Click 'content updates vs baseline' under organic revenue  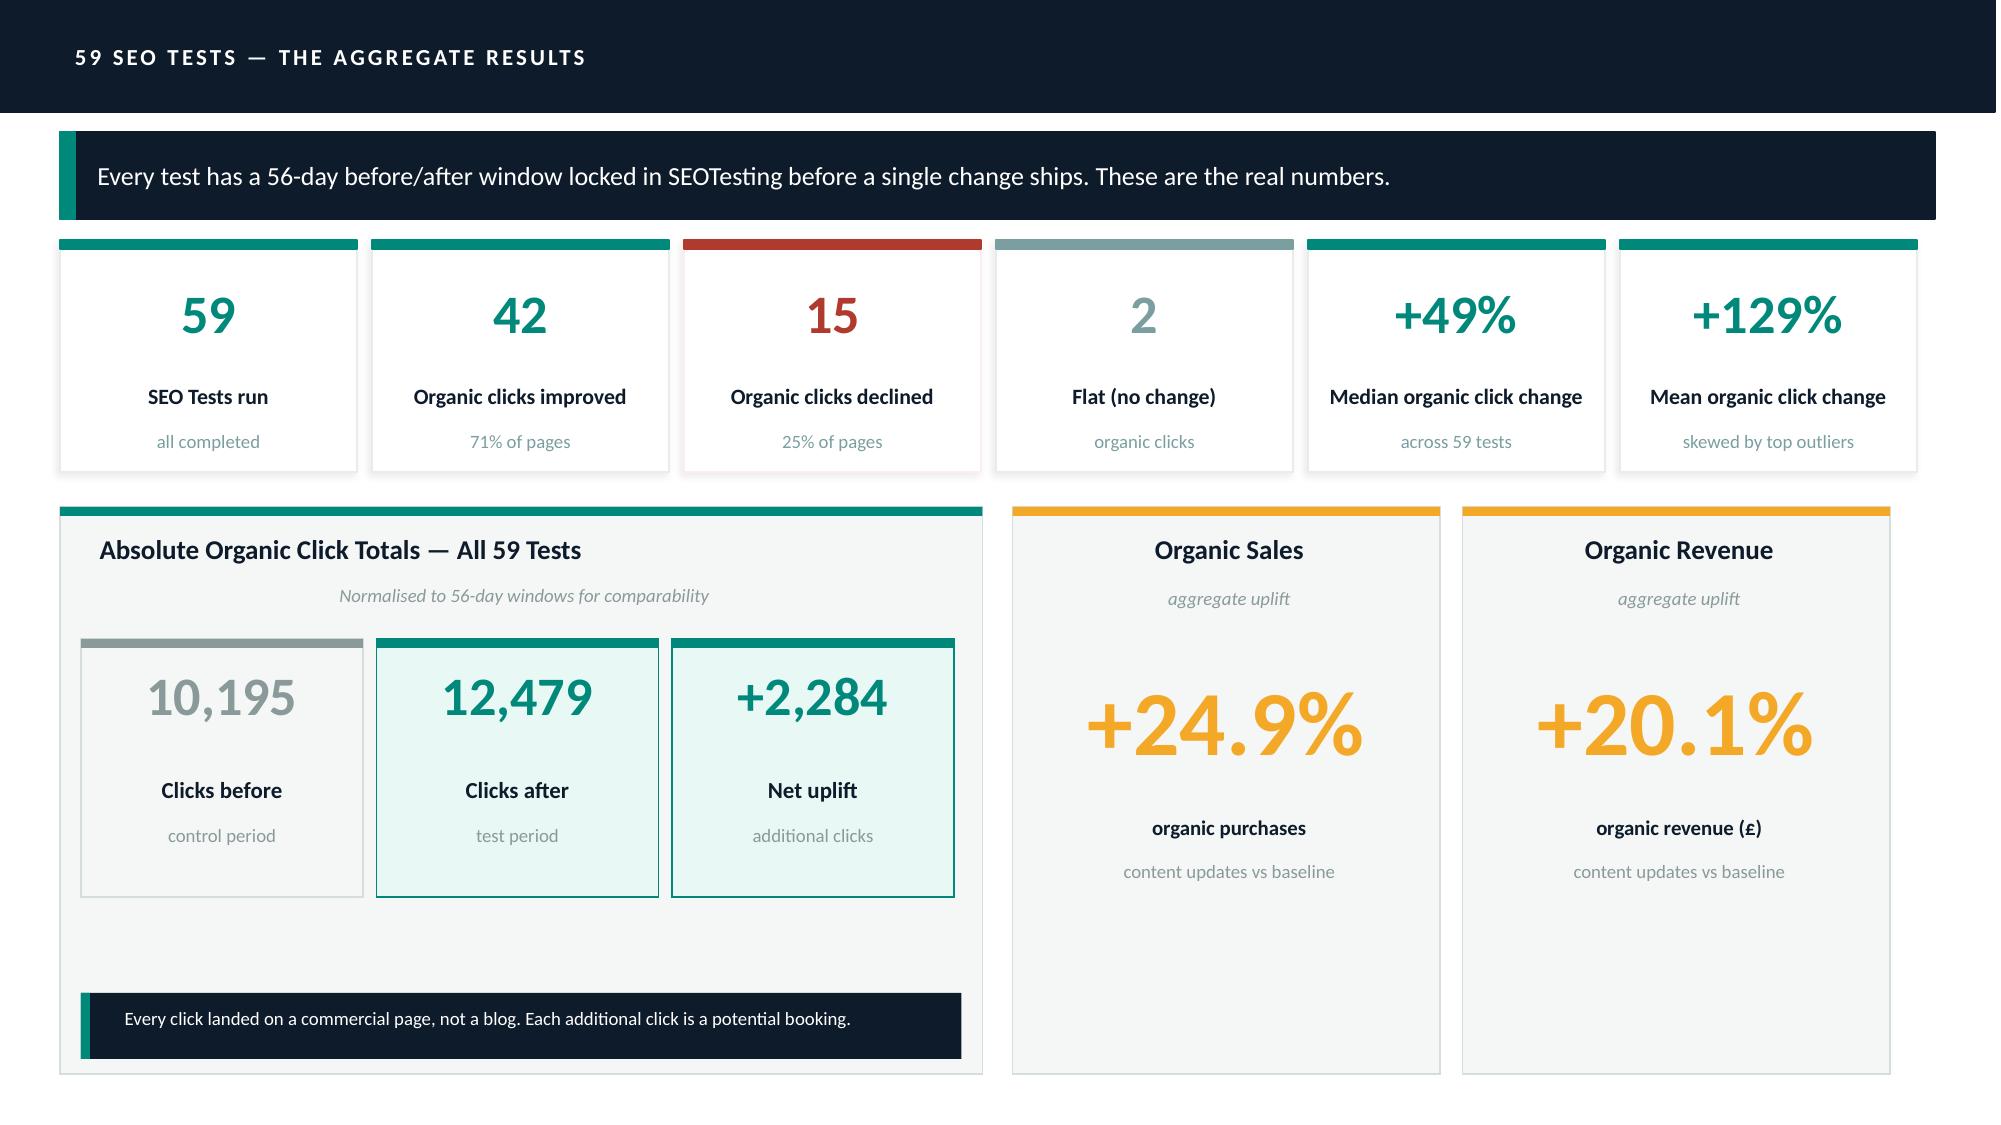coord(1679,872)
